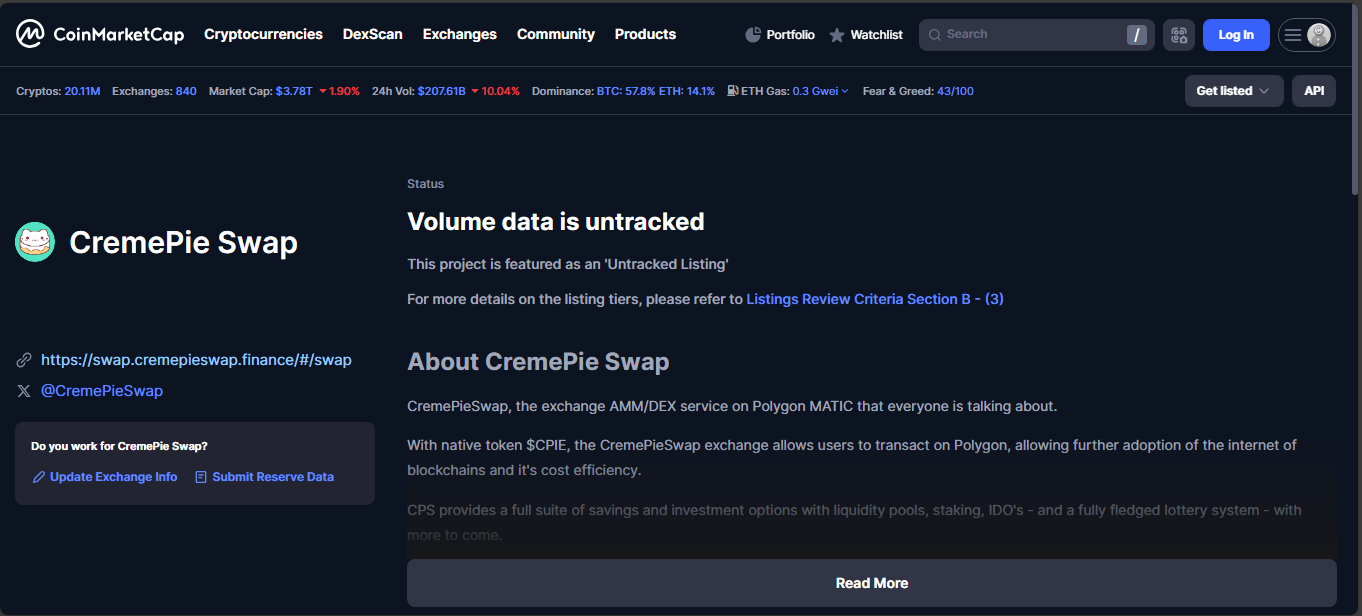The height and width of the screenshot is (616, 1362).
Task: Open the hamburger profile menu
Action: pos(1306,35)
